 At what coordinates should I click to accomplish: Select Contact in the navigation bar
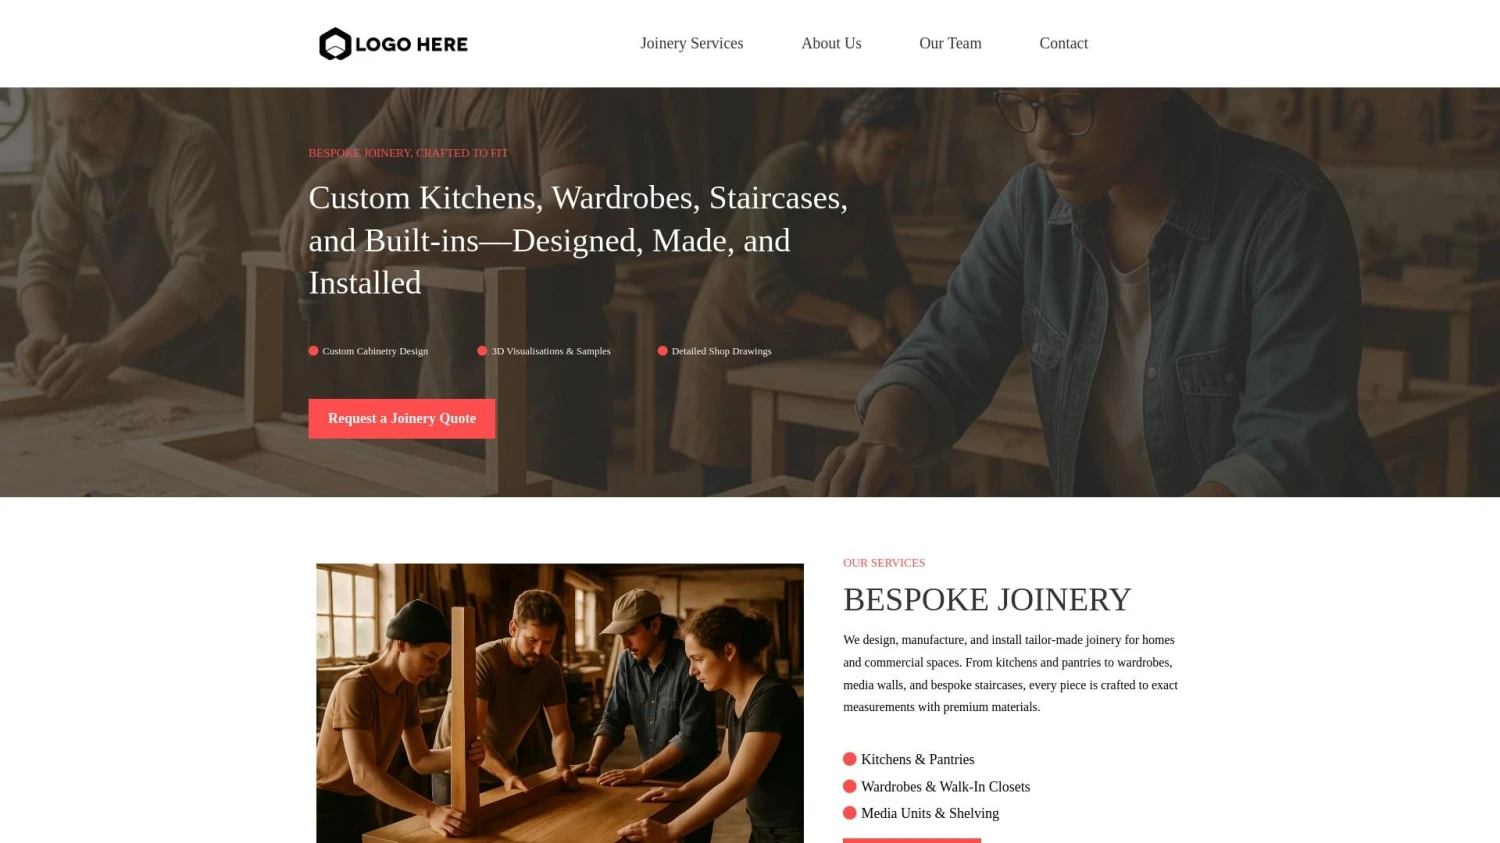(1063, 43)
